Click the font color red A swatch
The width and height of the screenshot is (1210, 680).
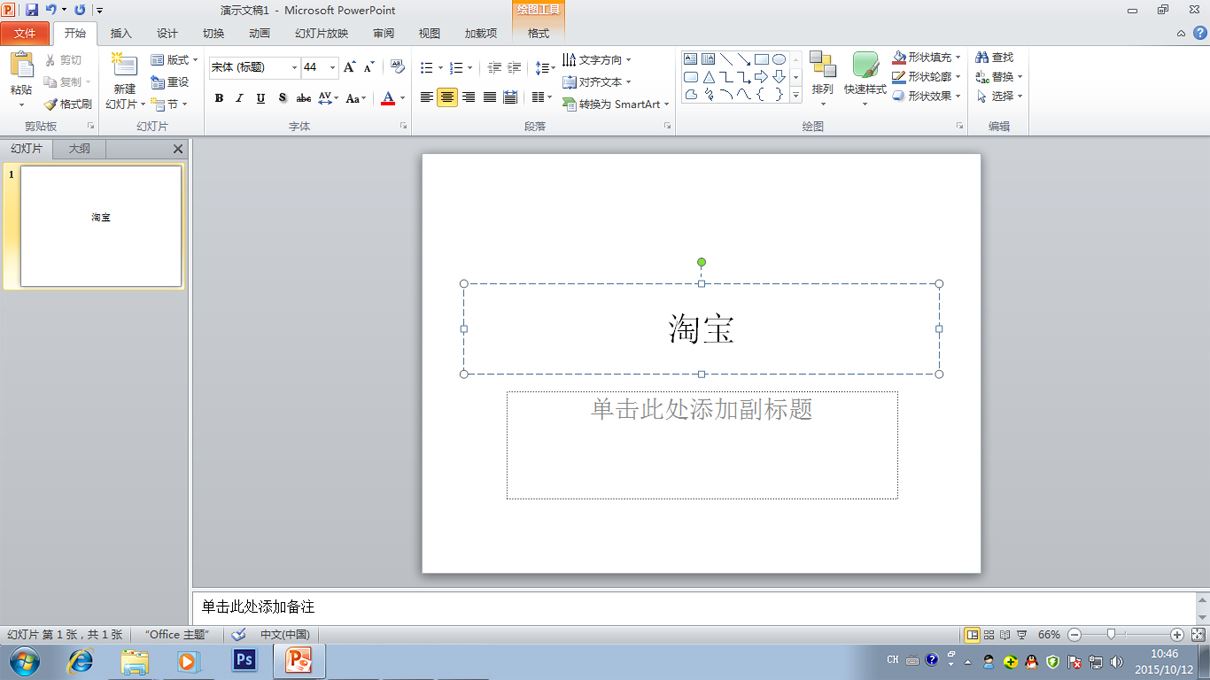tap(388, 98)
